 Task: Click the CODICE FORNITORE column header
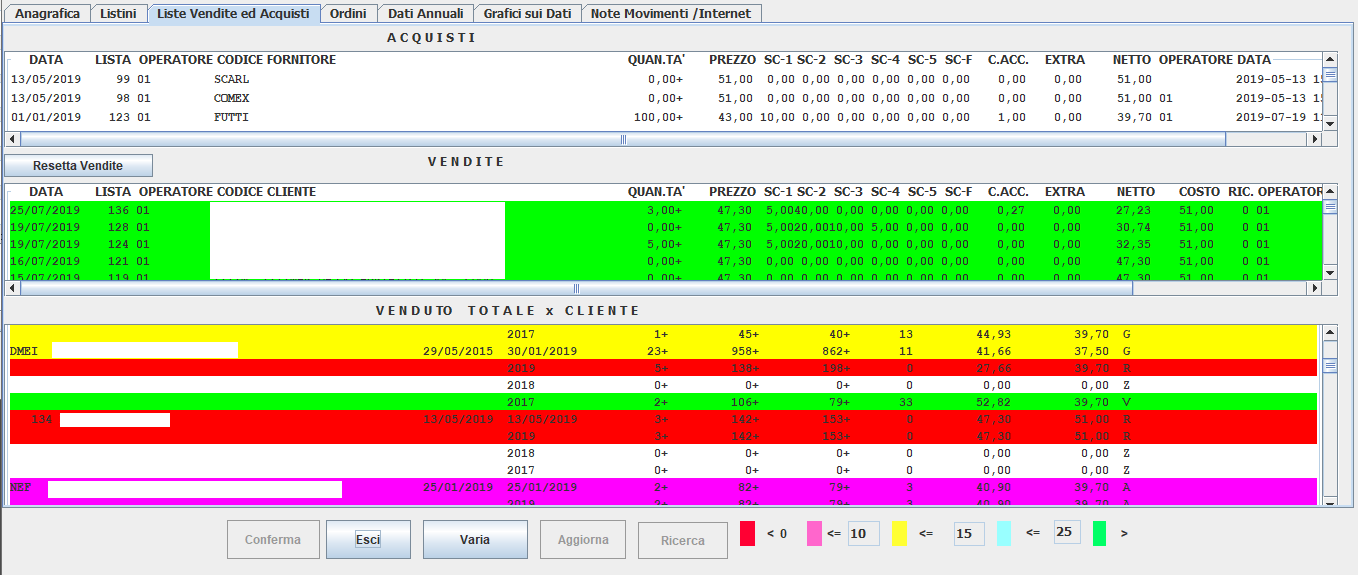click(276, 60)
